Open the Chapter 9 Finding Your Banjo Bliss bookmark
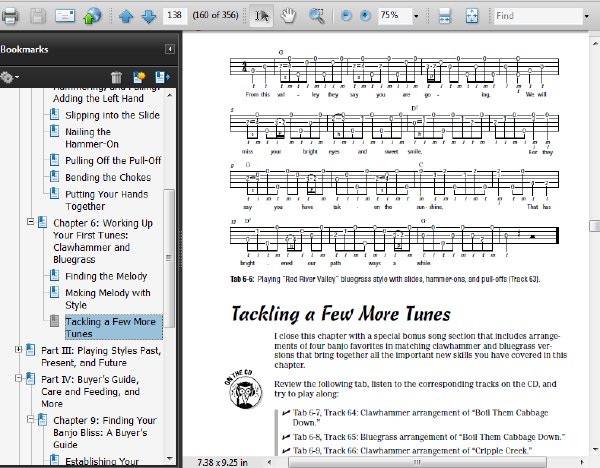This screenshot has height=468, width=600. 104,432
